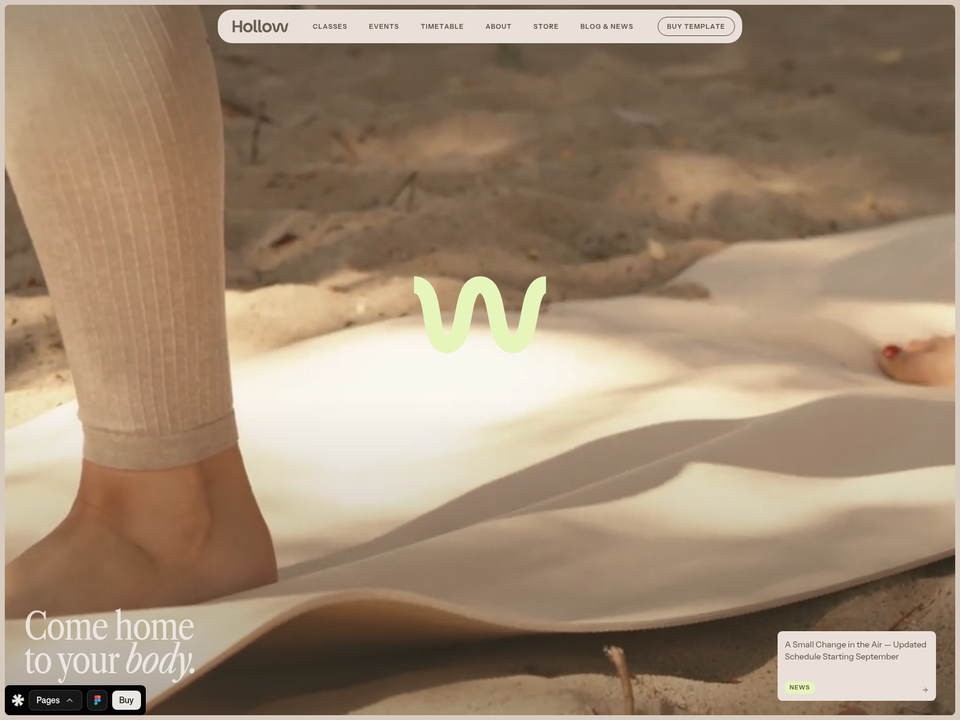Open the asterisk icon in bottom toolbar

[18, 700]
